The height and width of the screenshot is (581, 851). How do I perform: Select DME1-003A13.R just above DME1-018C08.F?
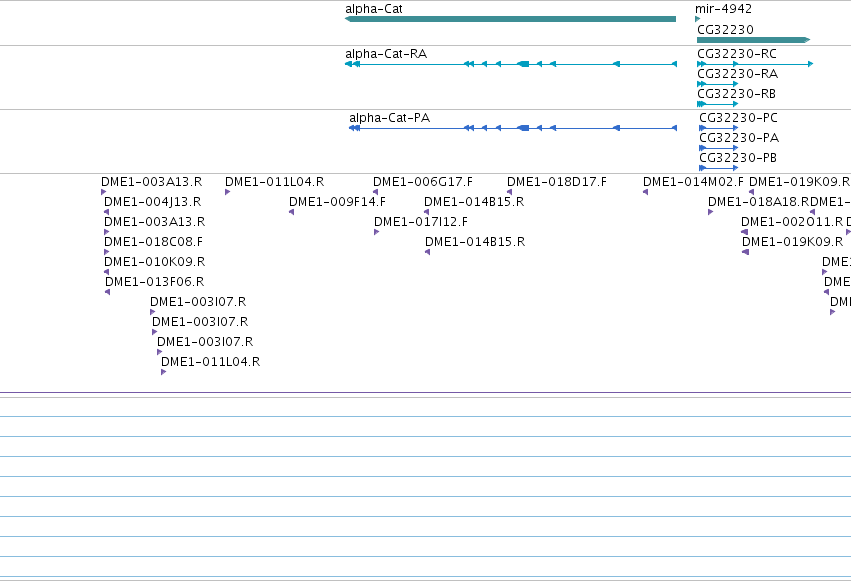tap(106, 232)
